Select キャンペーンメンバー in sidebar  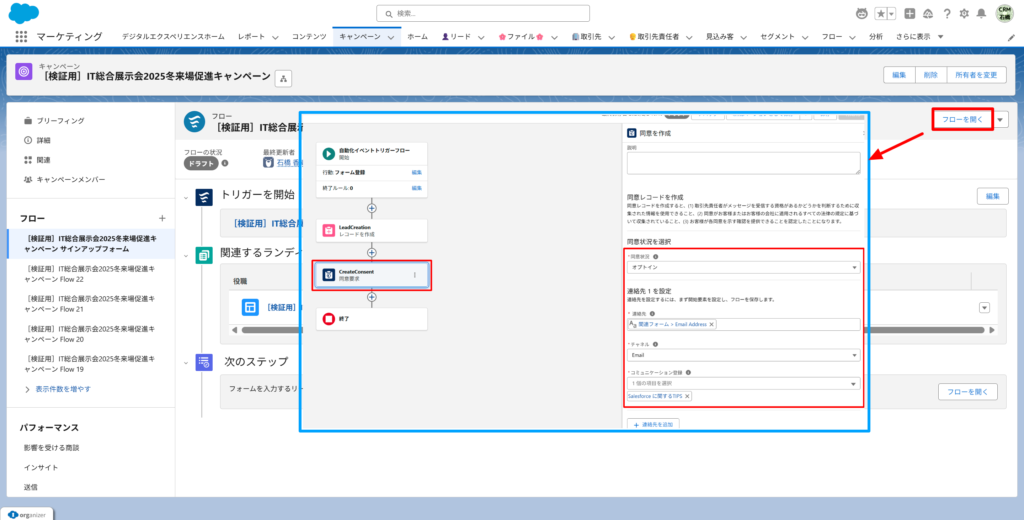click(71, 180)
